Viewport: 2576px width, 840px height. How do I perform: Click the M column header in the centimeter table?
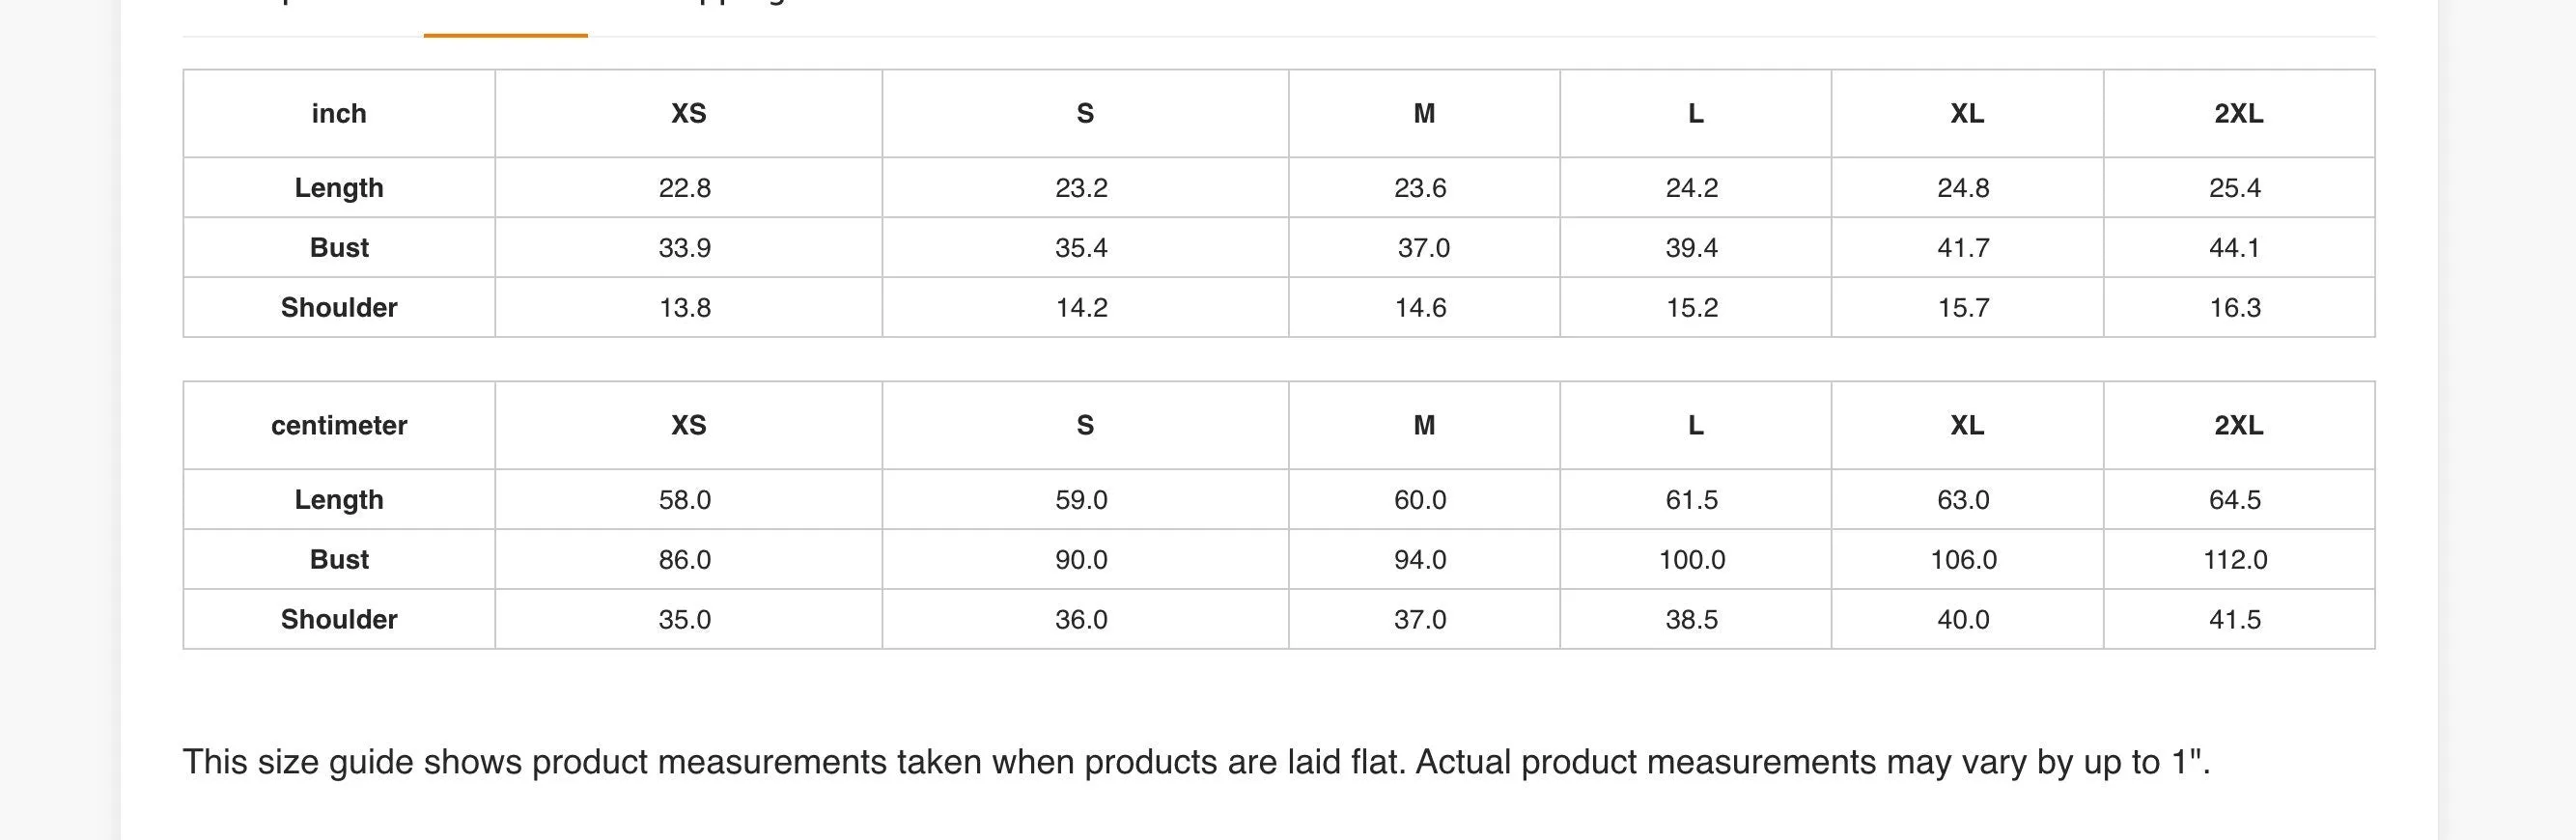pos(1424,425)
